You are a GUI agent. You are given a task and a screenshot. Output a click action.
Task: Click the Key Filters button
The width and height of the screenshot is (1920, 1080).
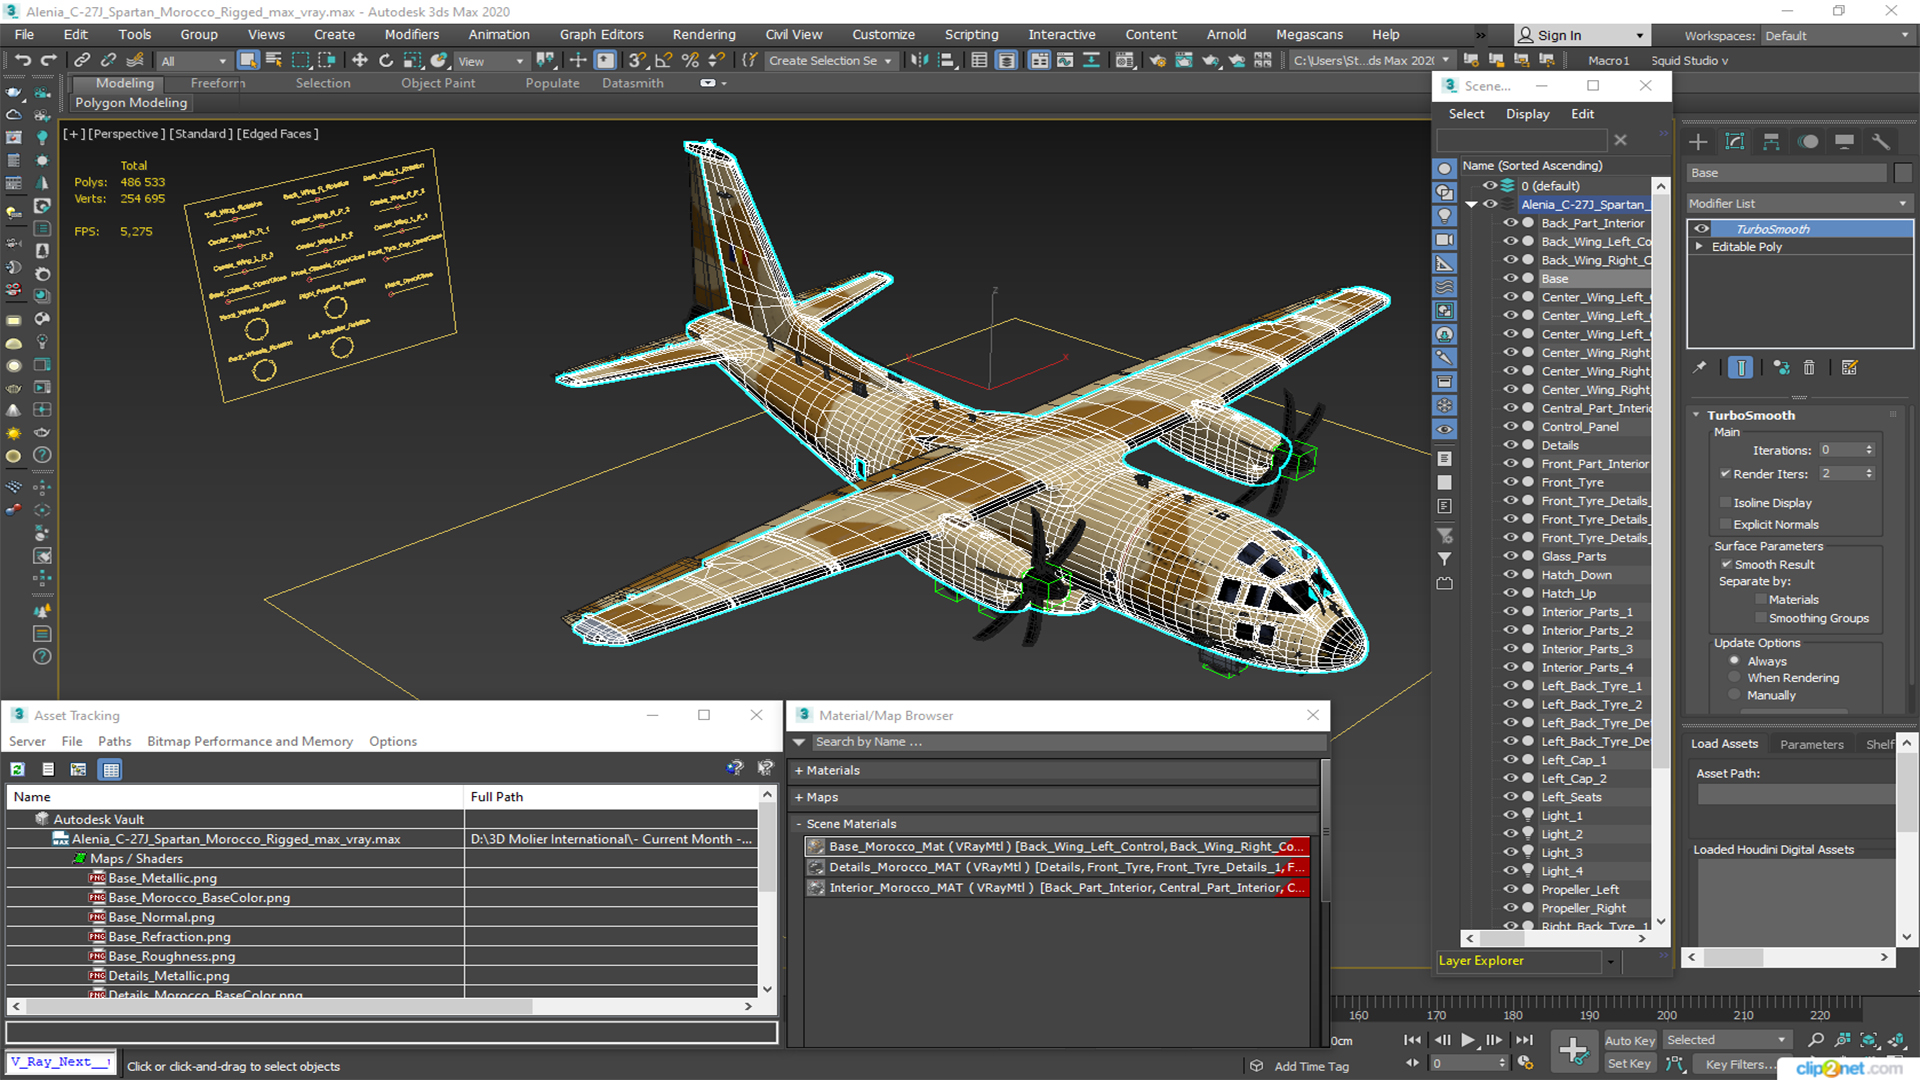[1740, 1064]
